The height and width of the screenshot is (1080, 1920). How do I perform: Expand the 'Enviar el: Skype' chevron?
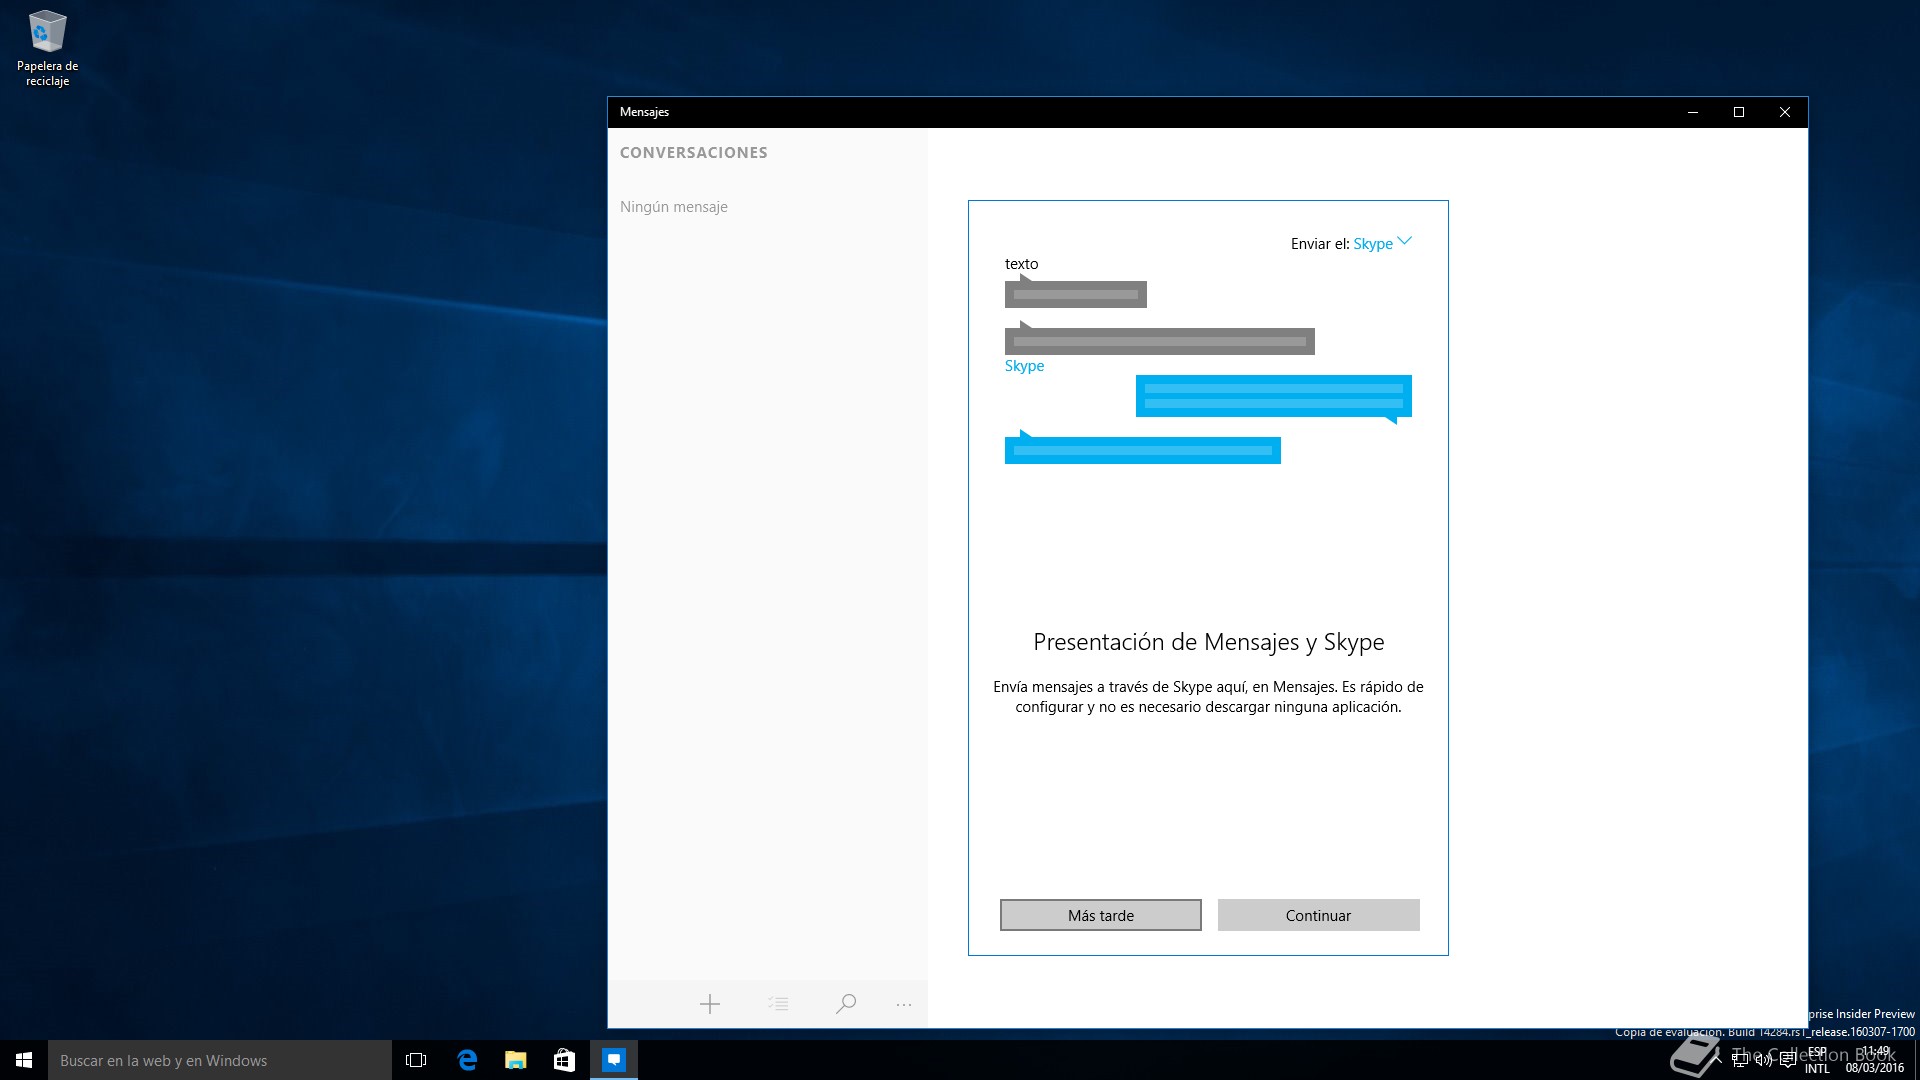(x=1405, y=241)
